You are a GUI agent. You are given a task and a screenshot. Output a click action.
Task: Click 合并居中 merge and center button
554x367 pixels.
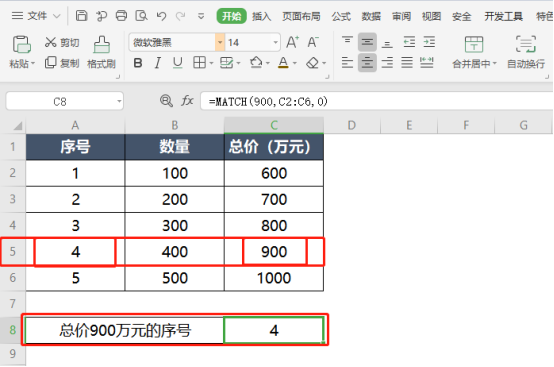pyautogui.click(x=474, y=52)
